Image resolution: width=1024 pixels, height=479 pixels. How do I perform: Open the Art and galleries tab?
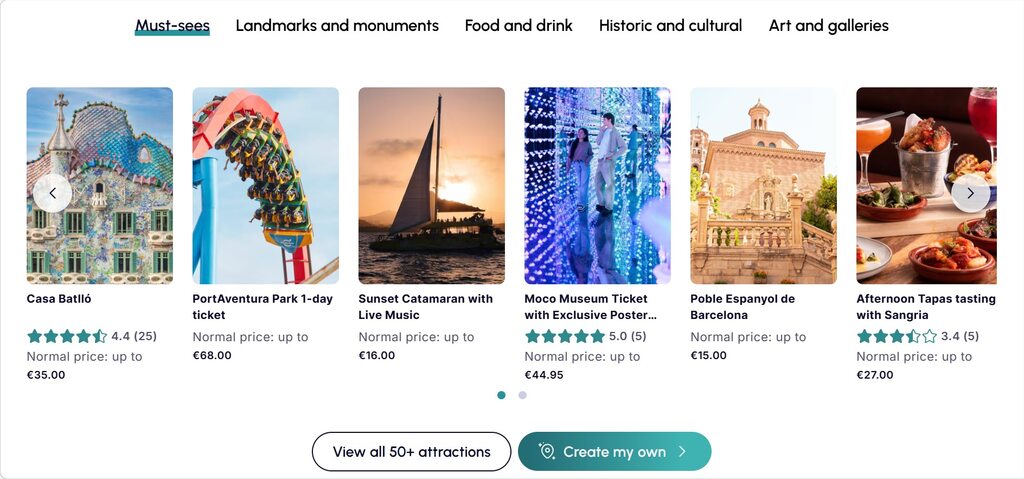click(x=828, y=26)
